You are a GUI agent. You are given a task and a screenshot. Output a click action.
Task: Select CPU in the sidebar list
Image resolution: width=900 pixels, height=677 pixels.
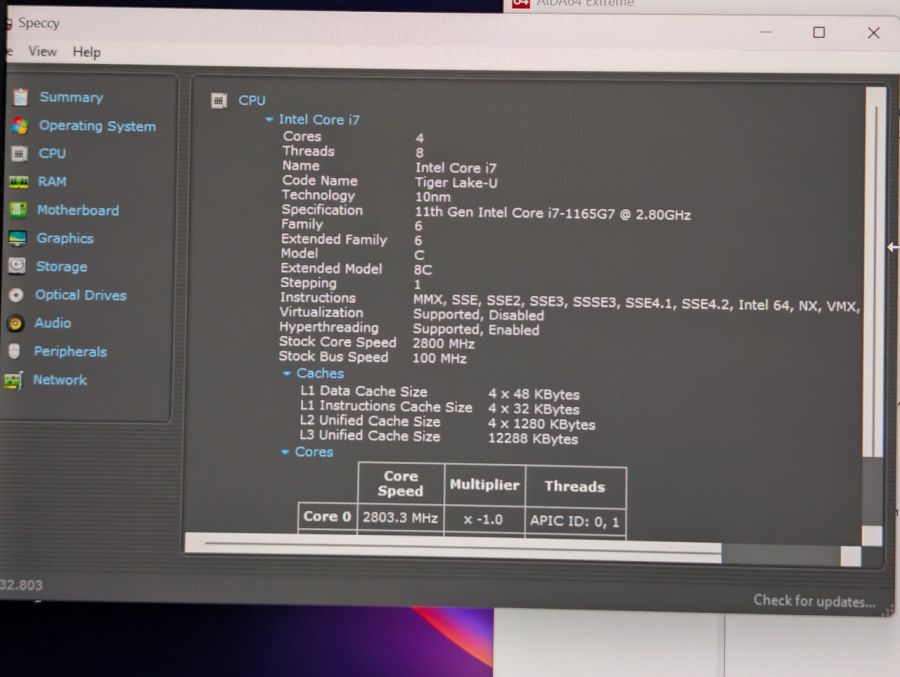tap(52, 153)
